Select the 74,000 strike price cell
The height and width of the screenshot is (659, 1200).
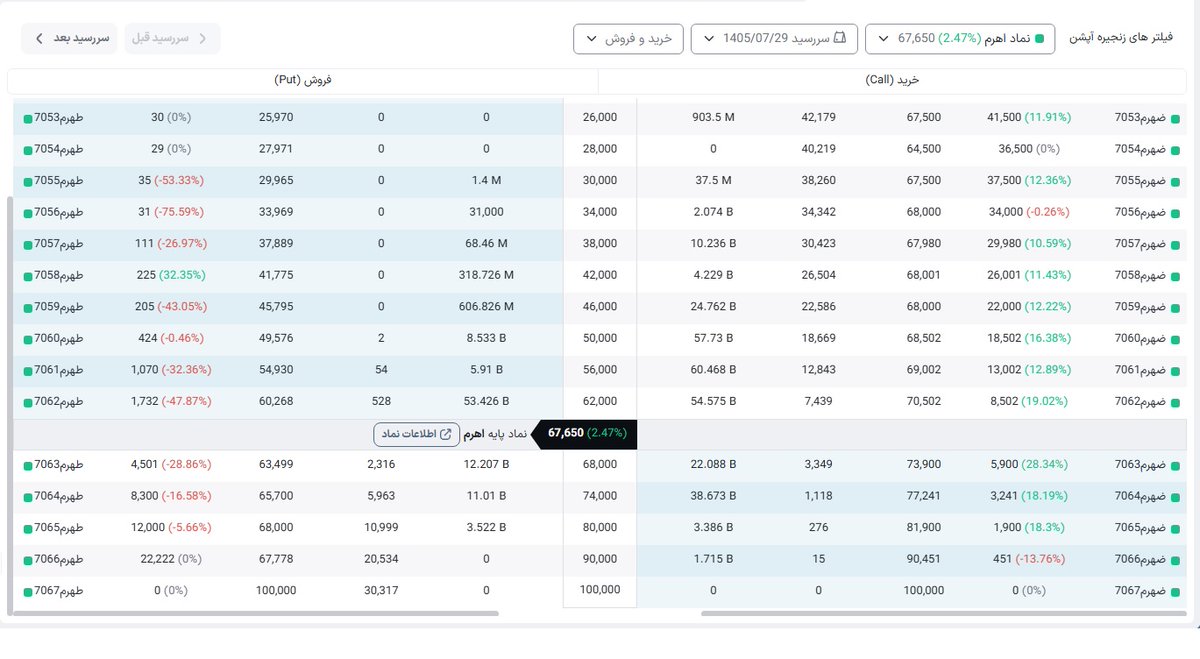[600, 496]
